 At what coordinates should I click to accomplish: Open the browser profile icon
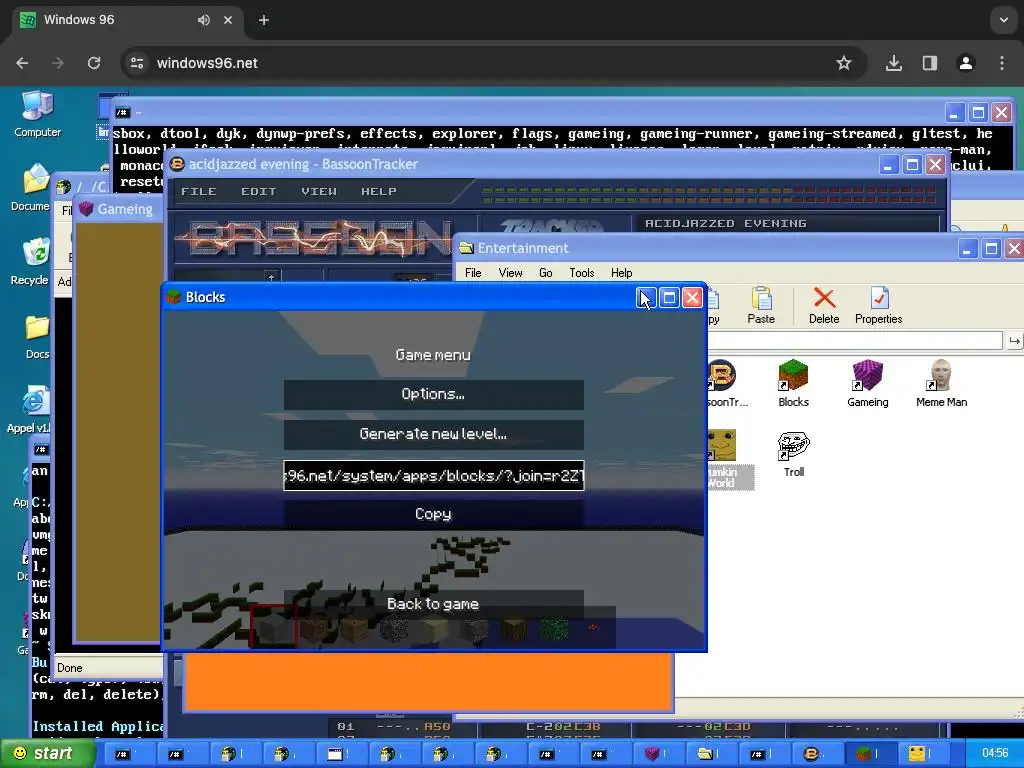click(x=966, y=63)
